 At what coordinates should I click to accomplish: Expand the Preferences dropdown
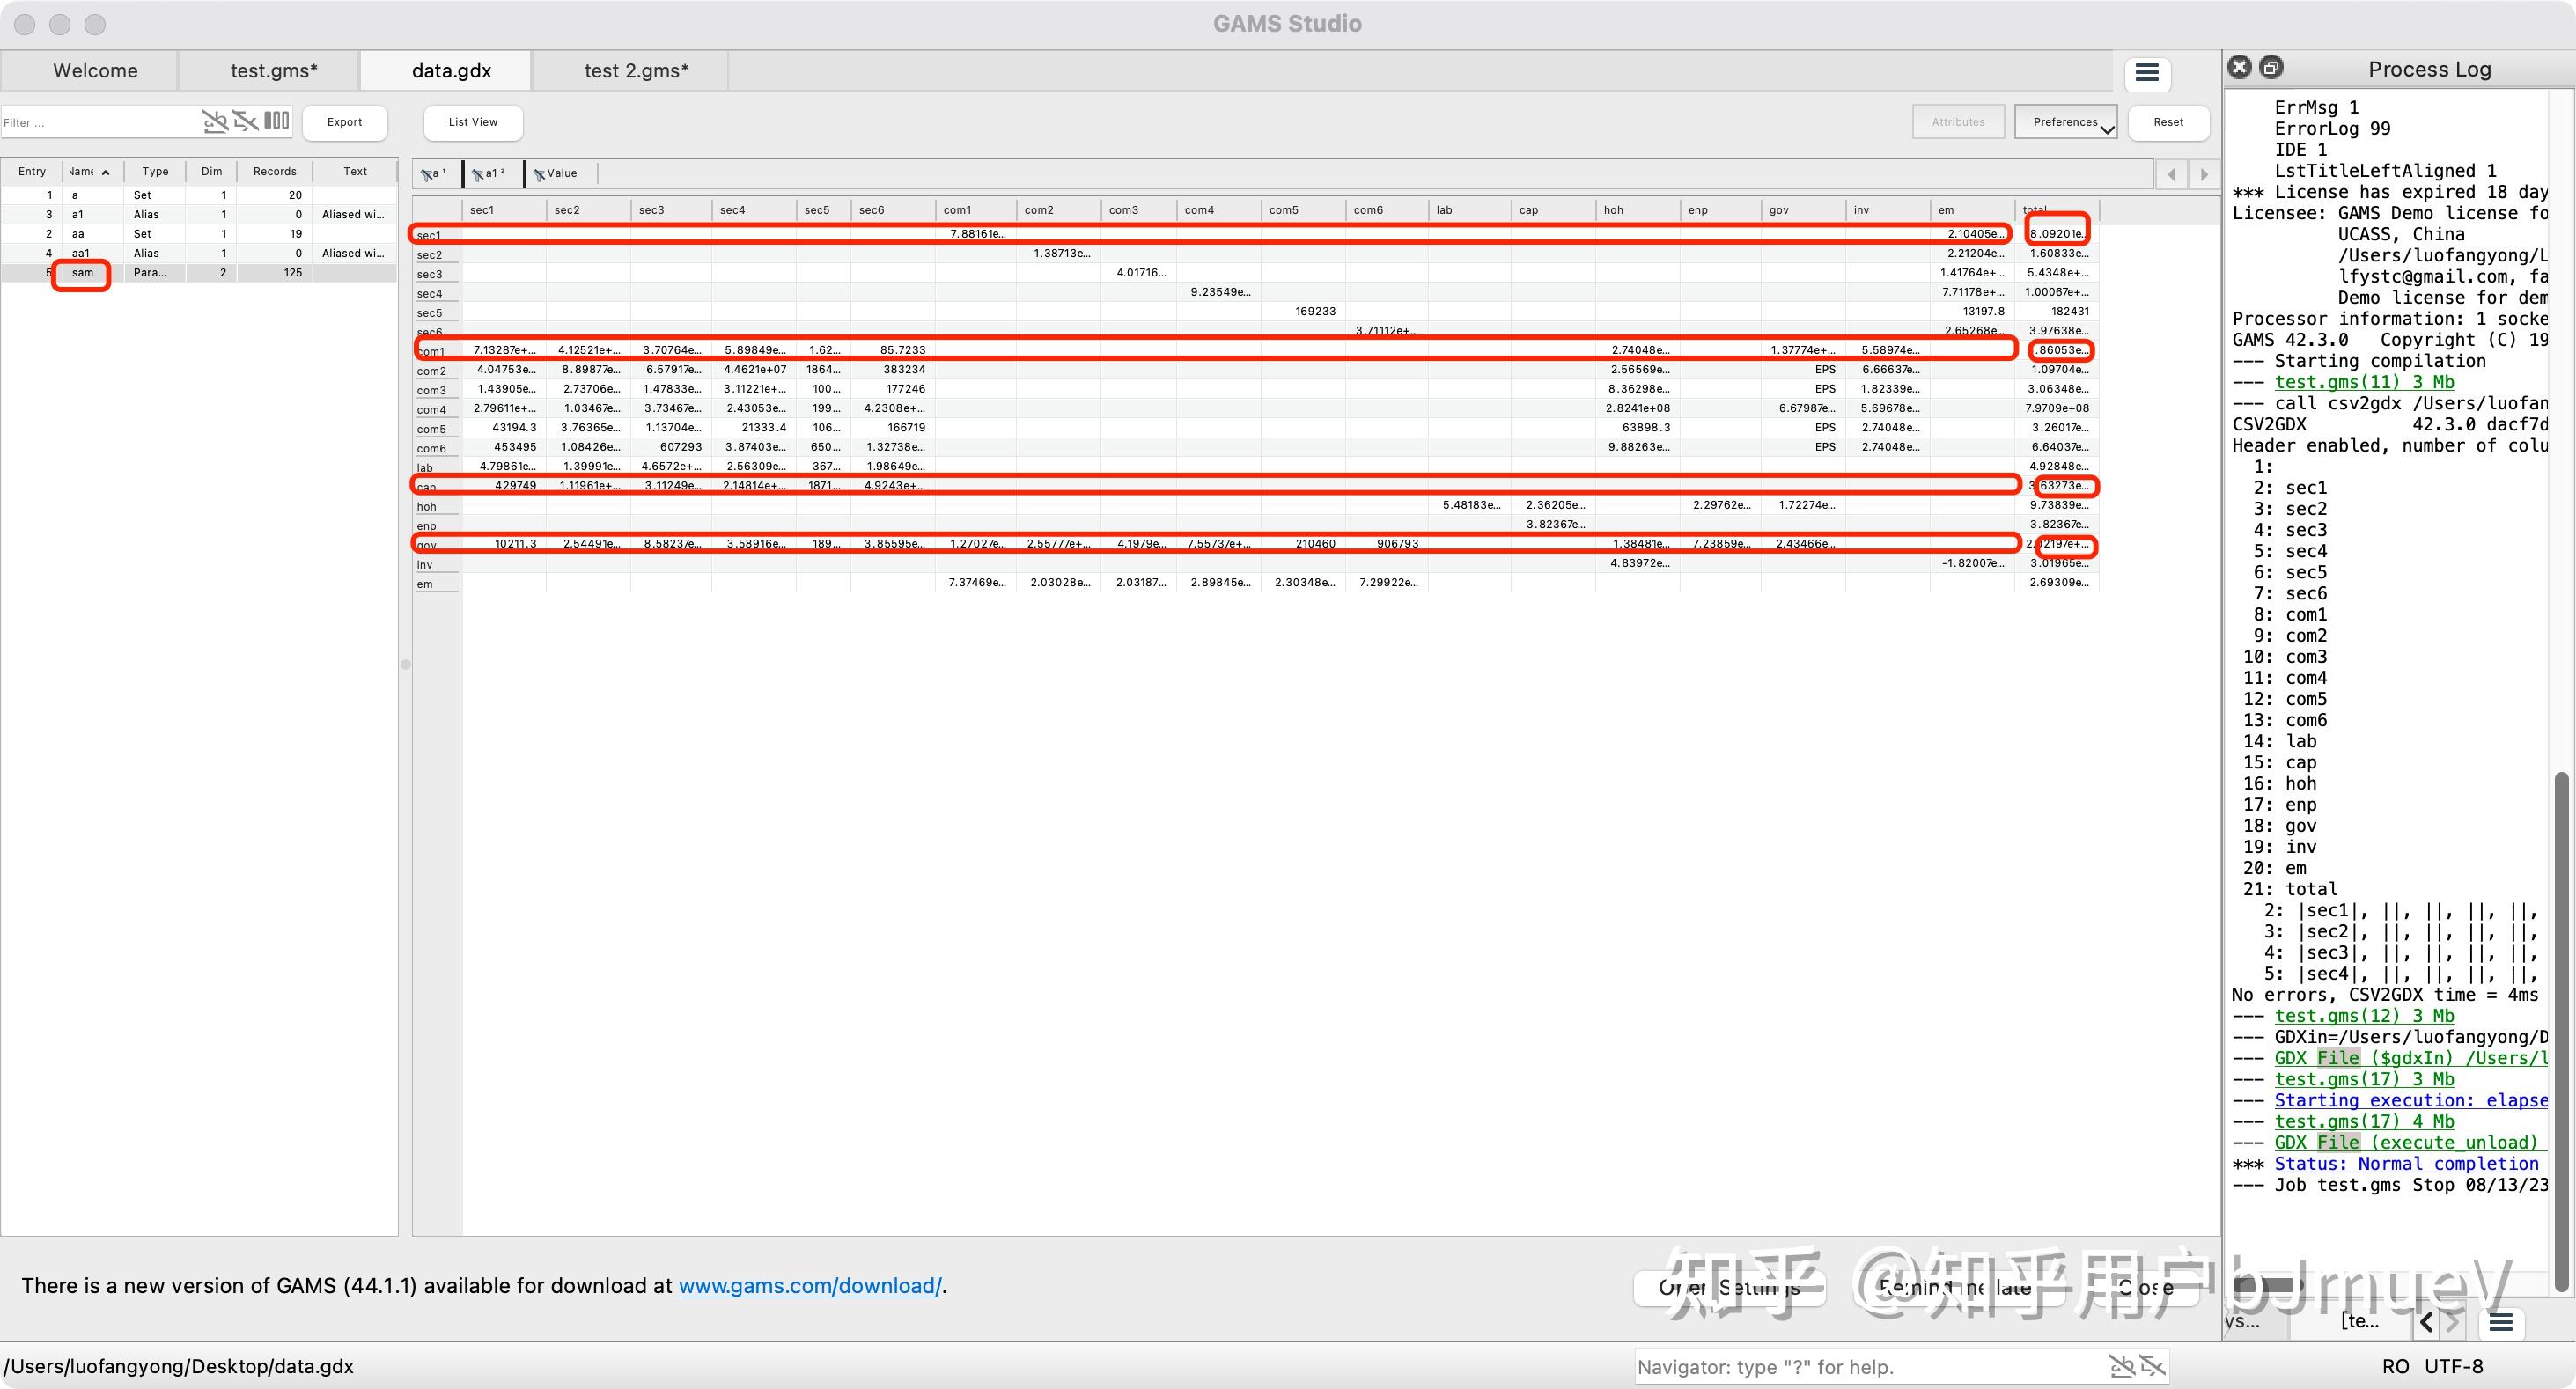pyautogui.click(x=2066, y=122)
